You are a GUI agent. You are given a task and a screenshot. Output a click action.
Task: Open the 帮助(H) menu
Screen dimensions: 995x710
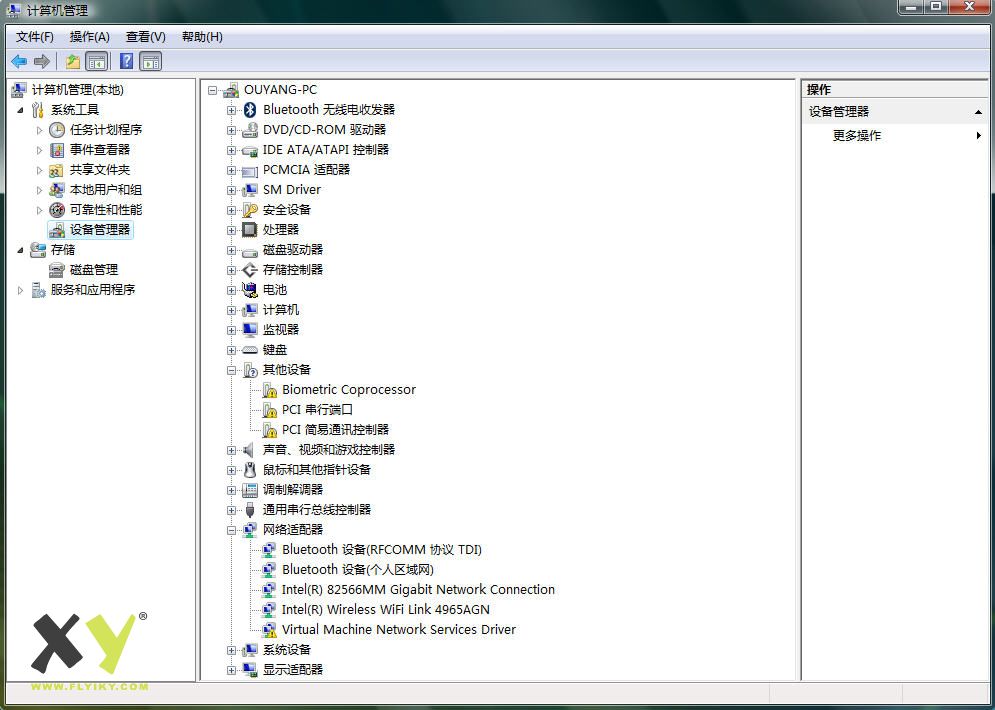pyautogui.click(x=202, y=37)
